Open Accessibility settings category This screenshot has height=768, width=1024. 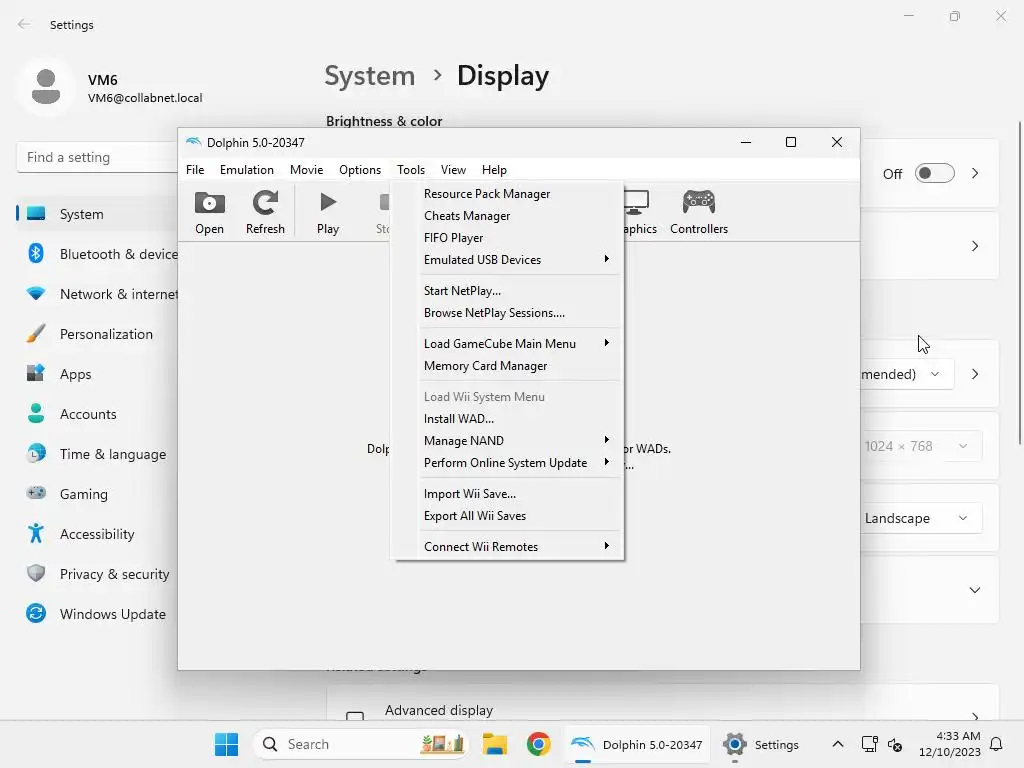click(98, 534)
